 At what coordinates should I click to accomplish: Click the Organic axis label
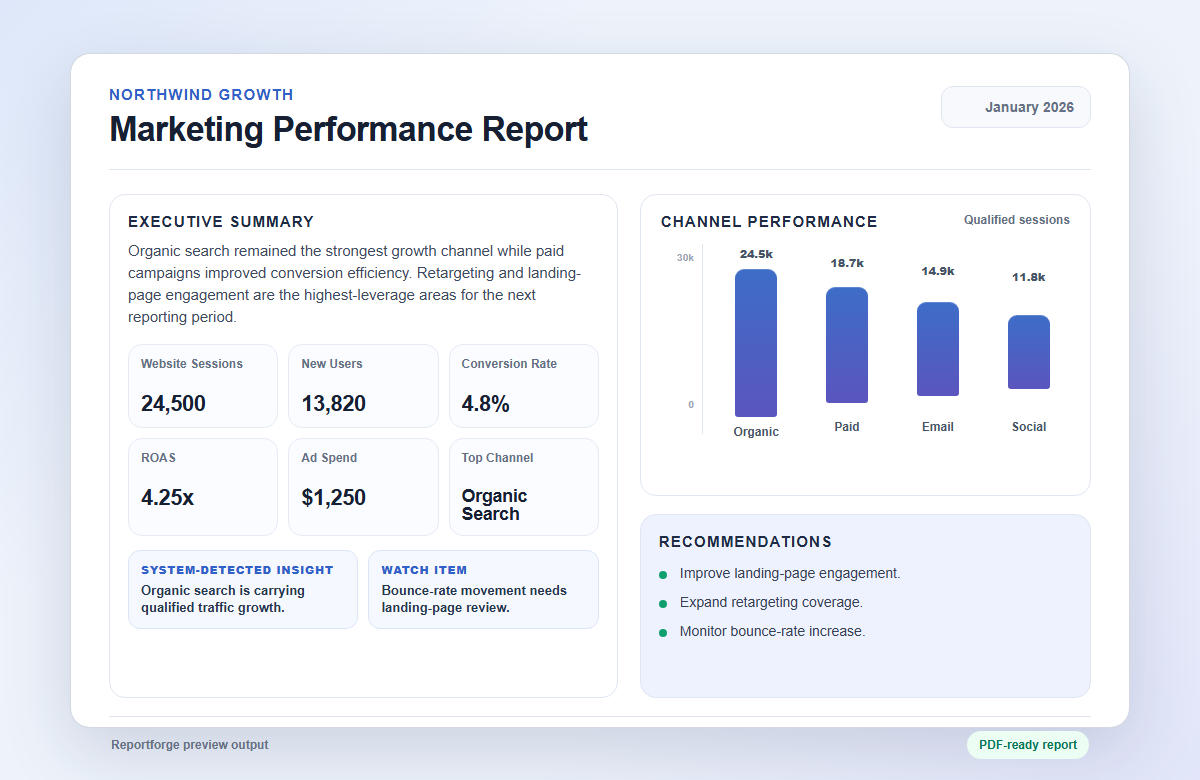pos(756,432)
